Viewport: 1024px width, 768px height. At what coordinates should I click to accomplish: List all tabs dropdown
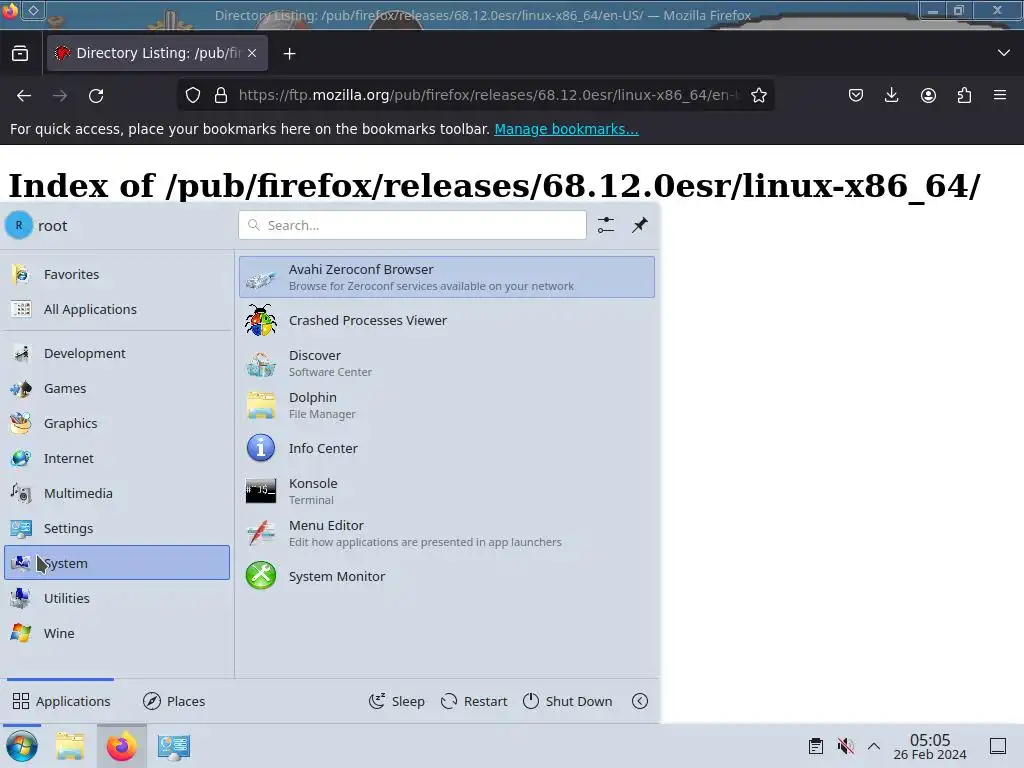click(1004, 53)
